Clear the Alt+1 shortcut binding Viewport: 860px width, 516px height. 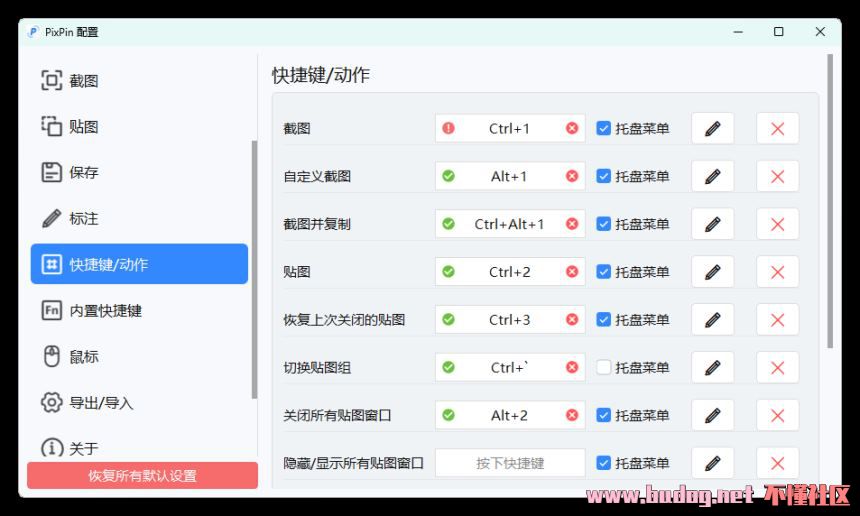point(572,176)
